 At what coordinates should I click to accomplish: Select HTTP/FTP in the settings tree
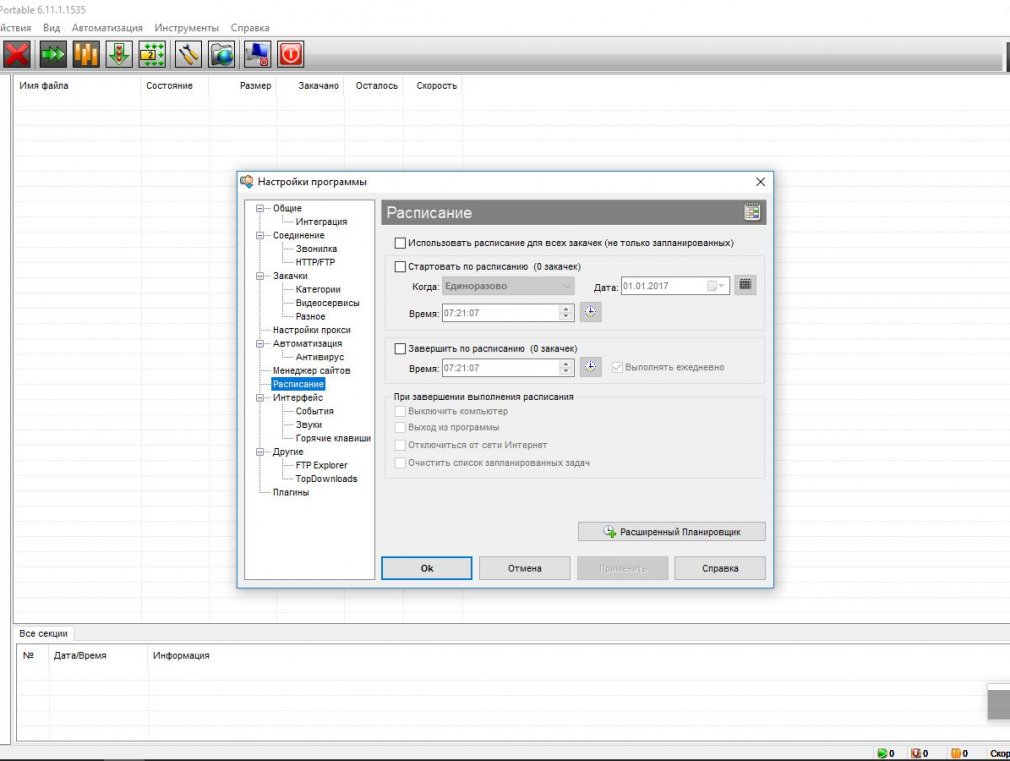[315, 262]
